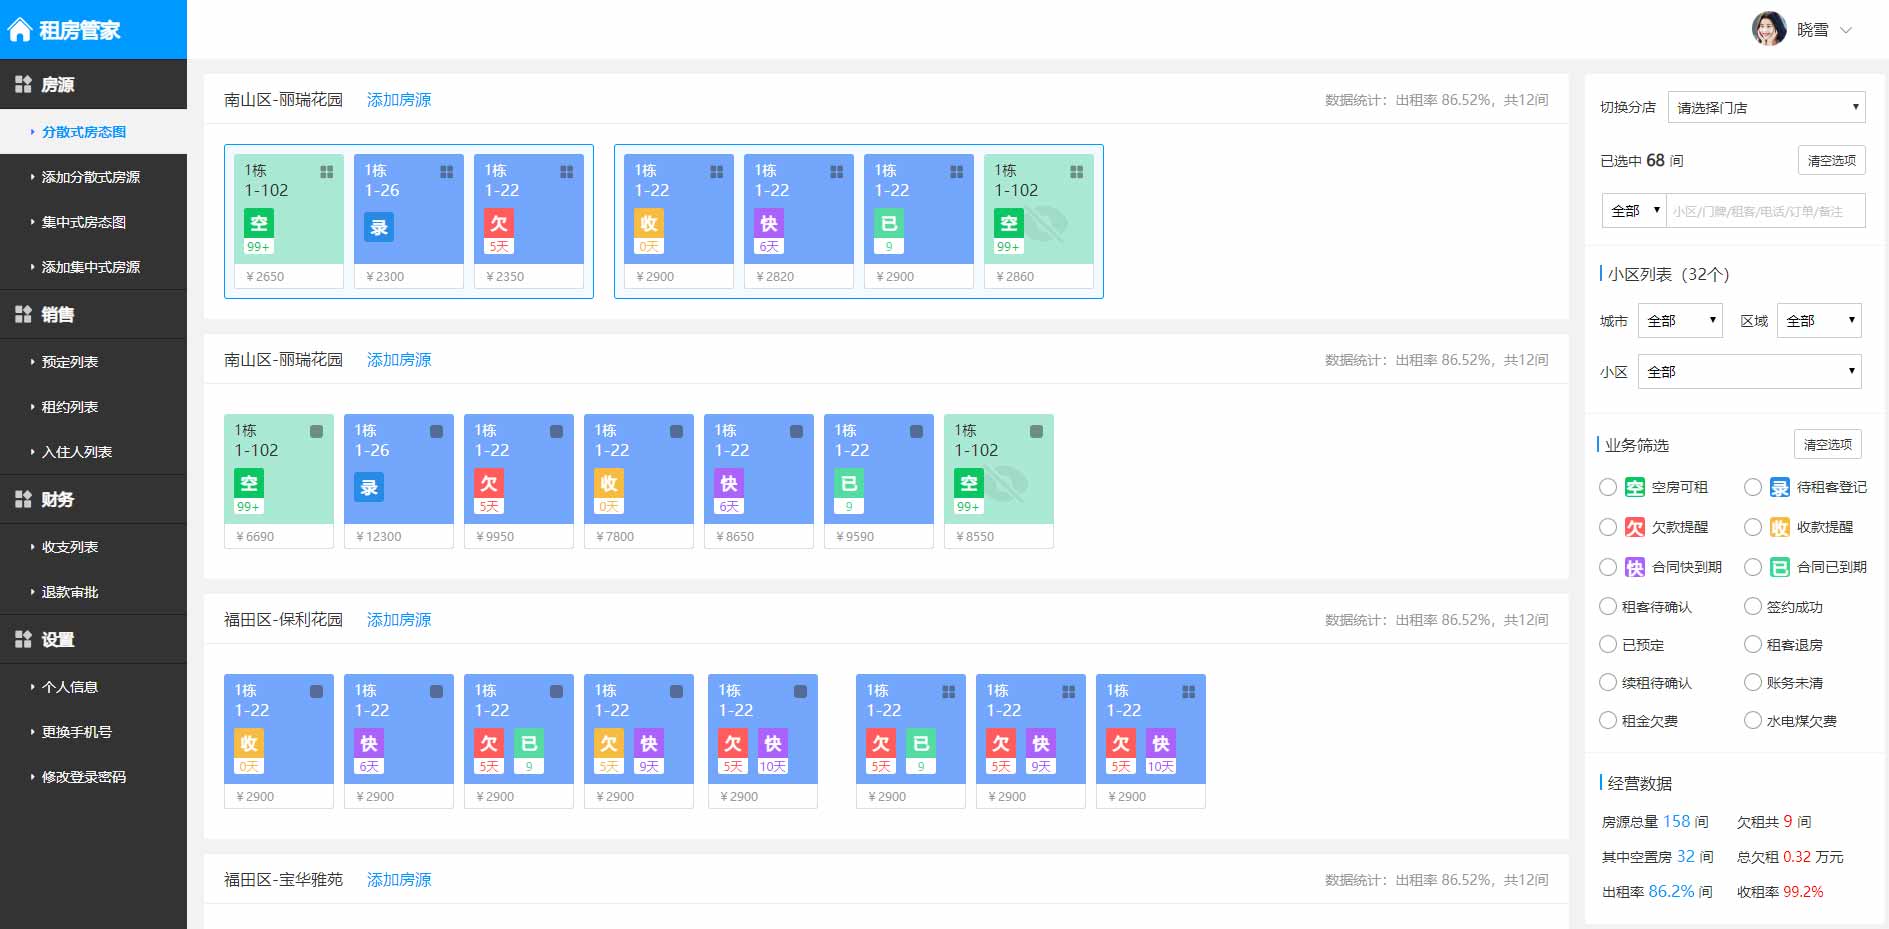The height and width of the screenshot is (929, 1889).
Task: Click the green 空 icon on ¥8550 card
Action: click(x=969, y=483)
